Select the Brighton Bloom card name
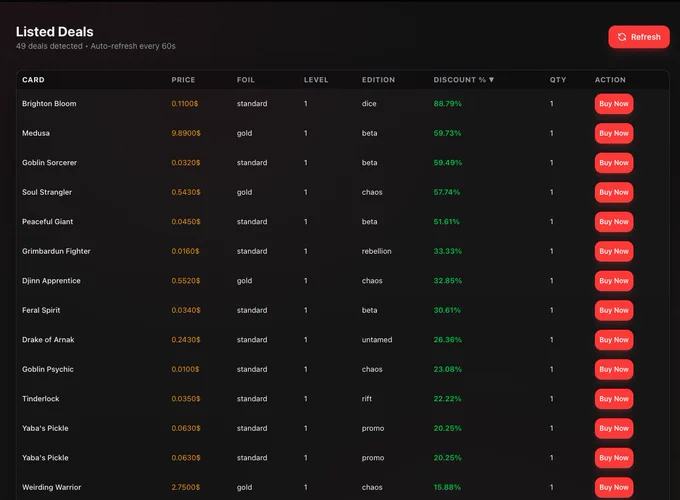680x500 pixels. pyautogui.click(x=49, y=104)
